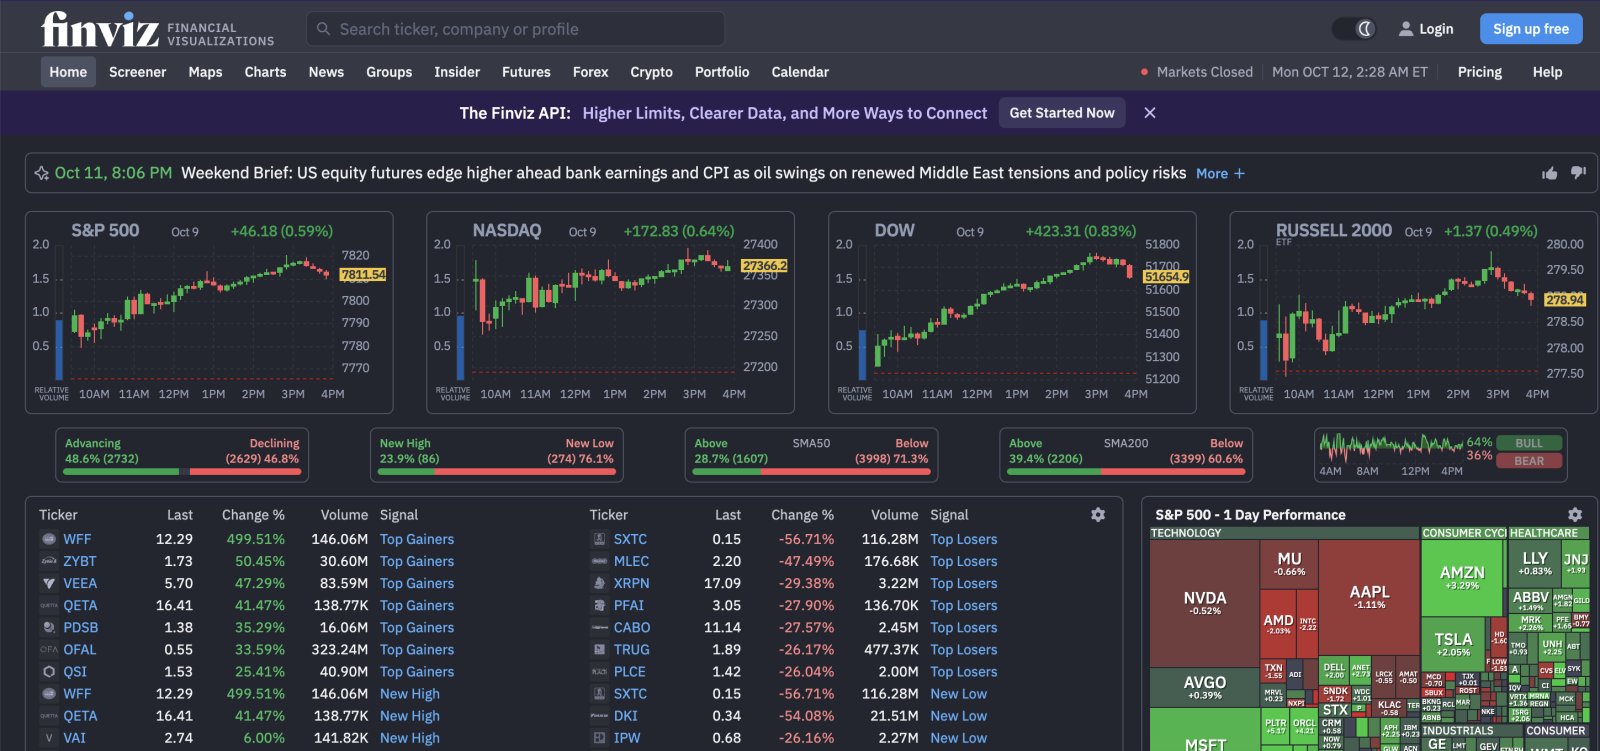Open the NASDAQ chart
Image resolution: width=1600 pixels, height=751 pixels.
point(610,312)
